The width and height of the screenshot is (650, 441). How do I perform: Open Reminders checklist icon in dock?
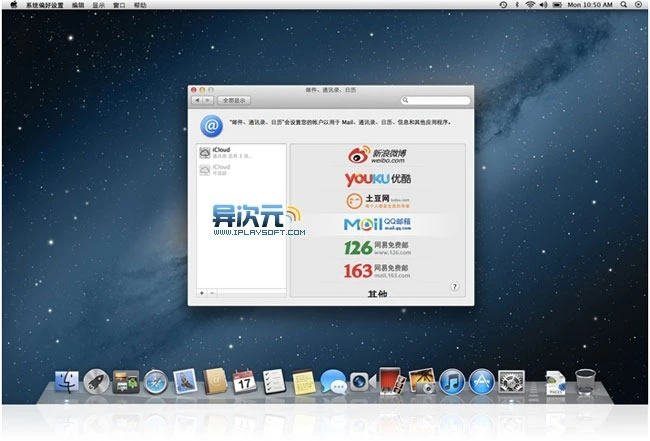point(274,382)
